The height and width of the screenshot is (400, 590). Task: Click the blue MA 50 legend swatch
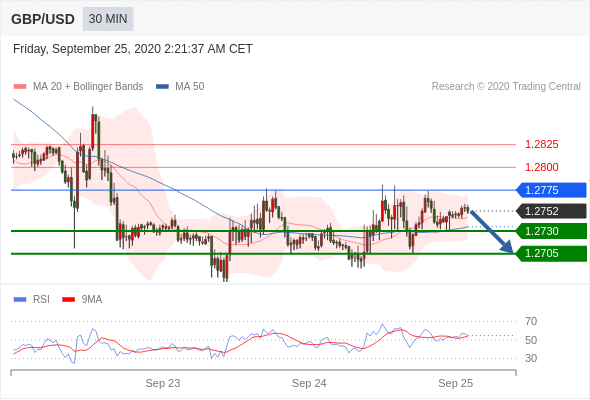pyautogui.click(x=162, y=87)
